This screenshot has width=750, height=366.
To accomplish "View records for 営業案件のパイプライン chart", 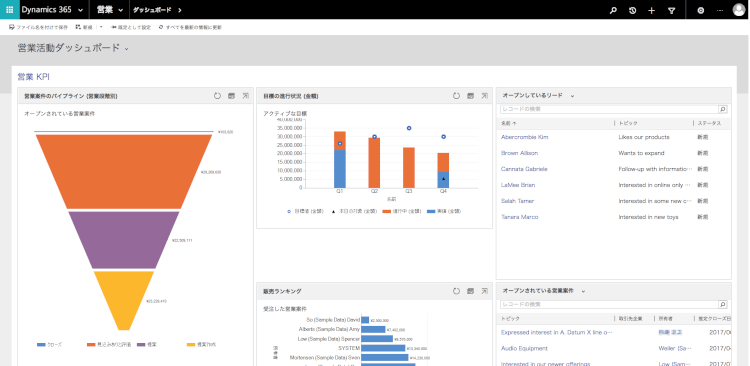I will tap(232, 96).
